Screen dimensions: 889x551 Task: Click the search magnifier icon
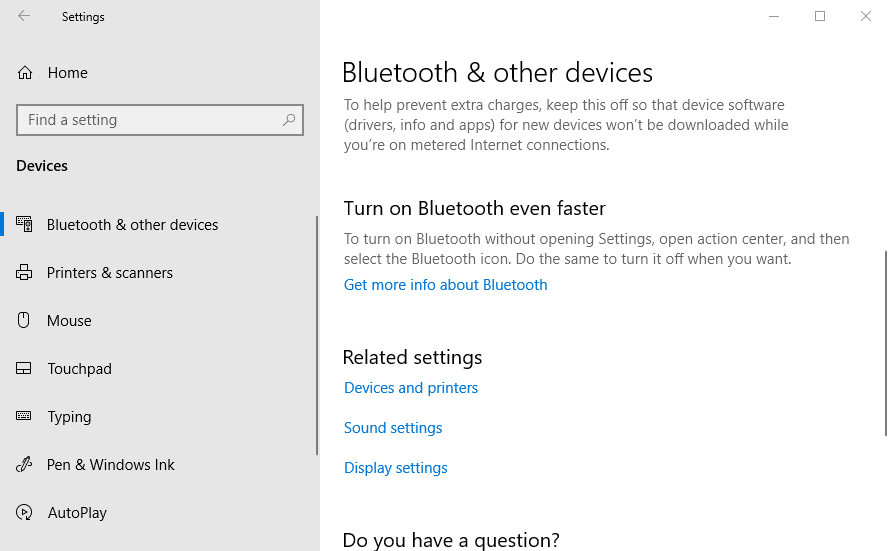click(x=289, y=120)
